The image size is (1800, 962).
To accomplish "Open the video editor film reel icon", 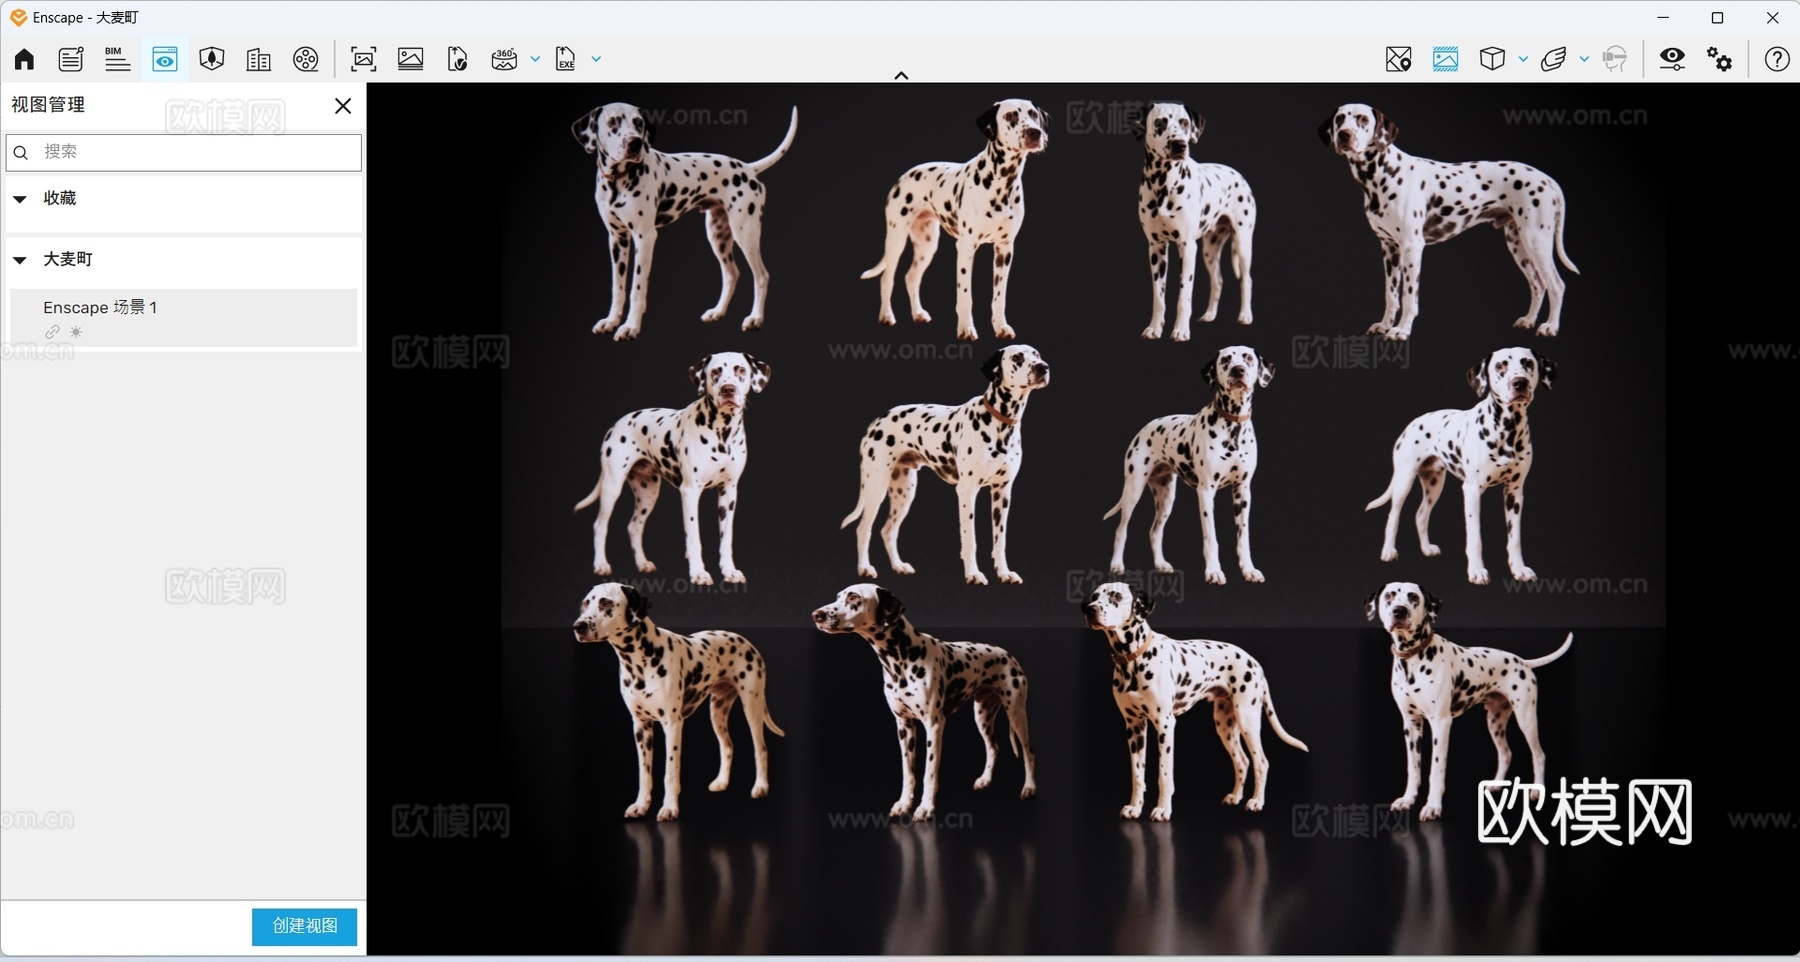I will 306,59.
